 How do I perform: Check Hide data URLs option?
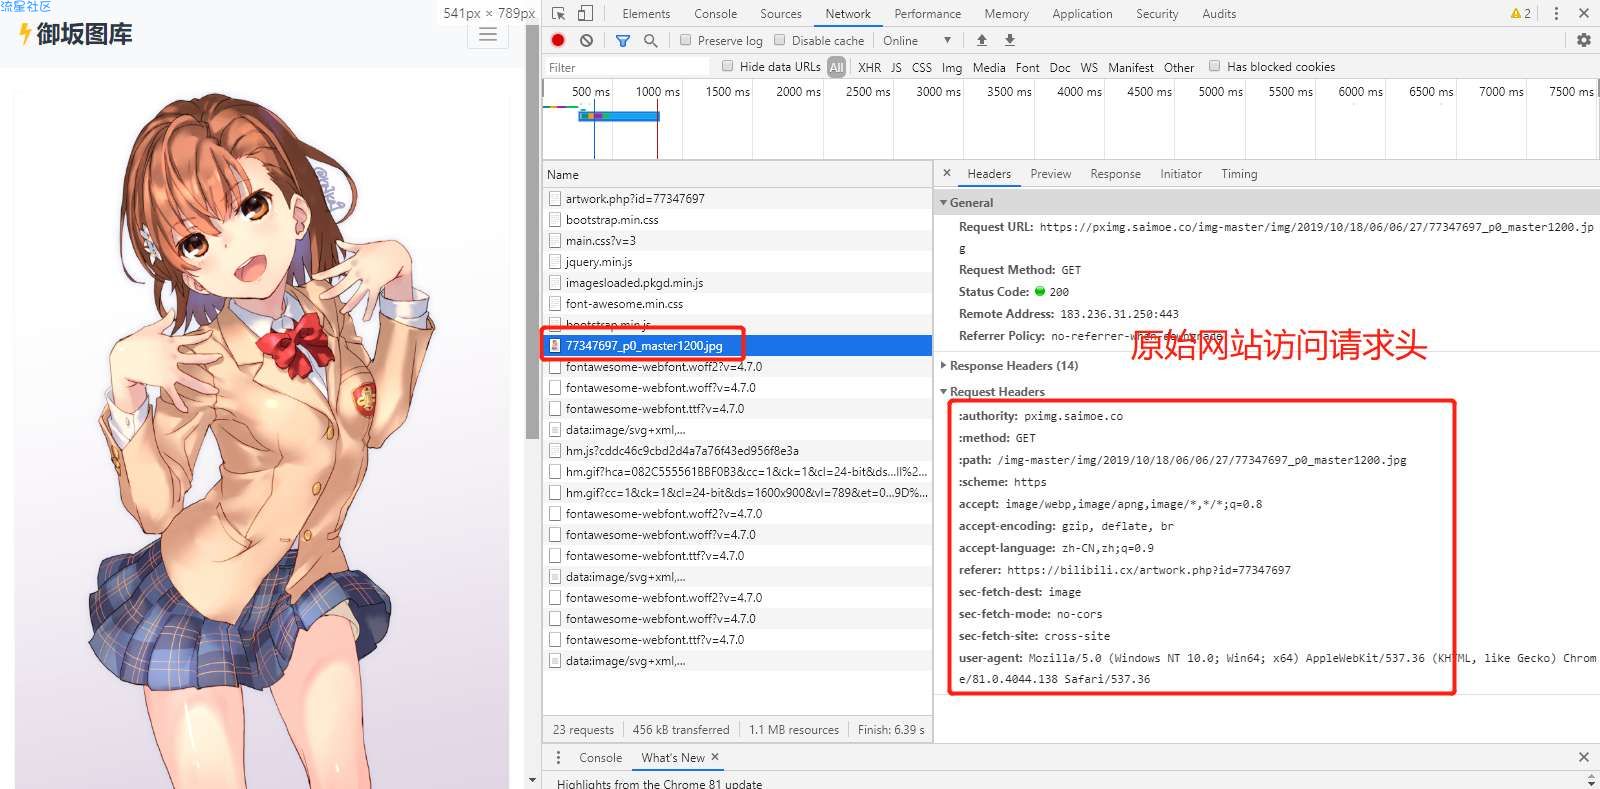pyautogui.click(x=727, y=66)
